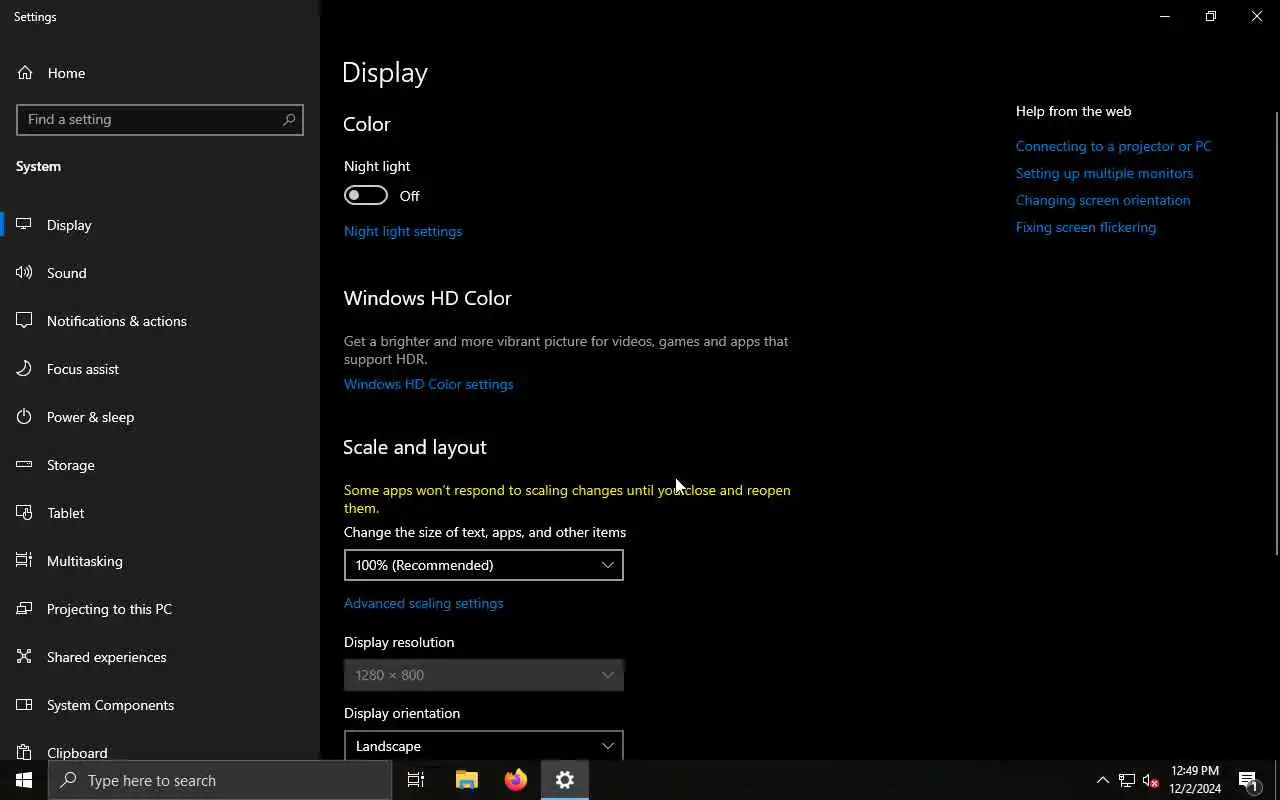Click the Find a setting search box
Image resolution: width=1280 pixels, height=800 pixels.
pyautogui.click(x=160, y=119)
